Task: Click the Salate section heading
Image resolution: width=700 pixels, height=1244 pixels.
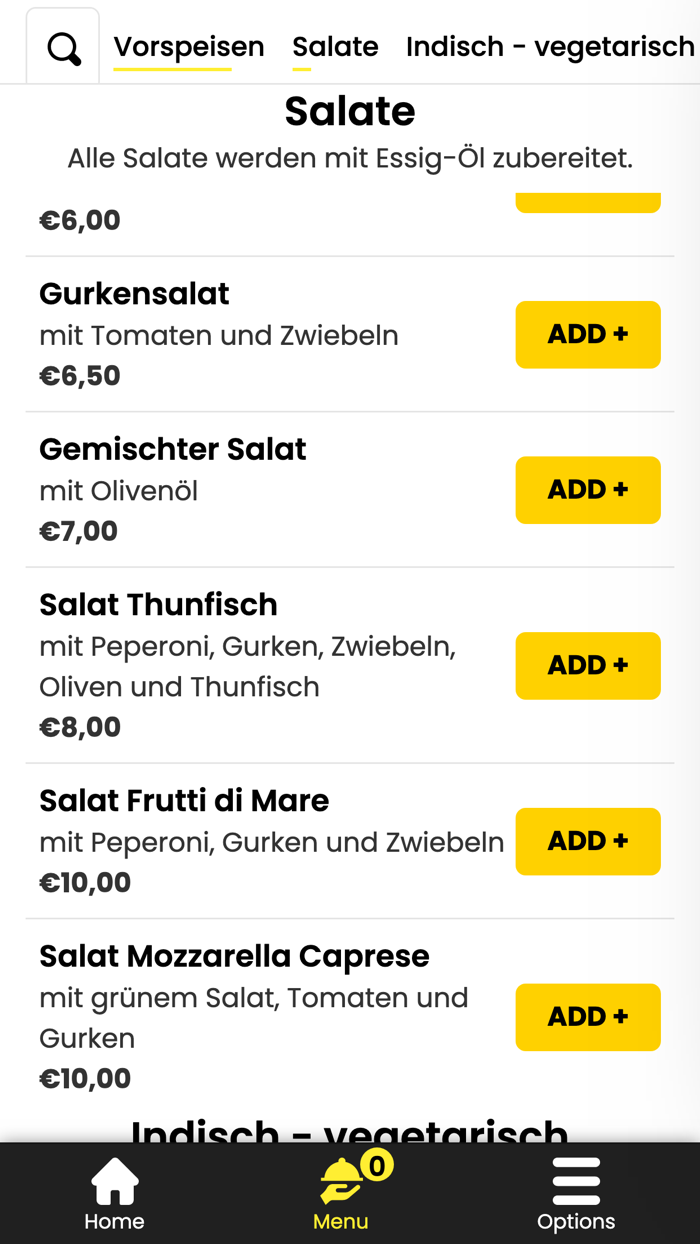Action: click(x=350, y=111)
